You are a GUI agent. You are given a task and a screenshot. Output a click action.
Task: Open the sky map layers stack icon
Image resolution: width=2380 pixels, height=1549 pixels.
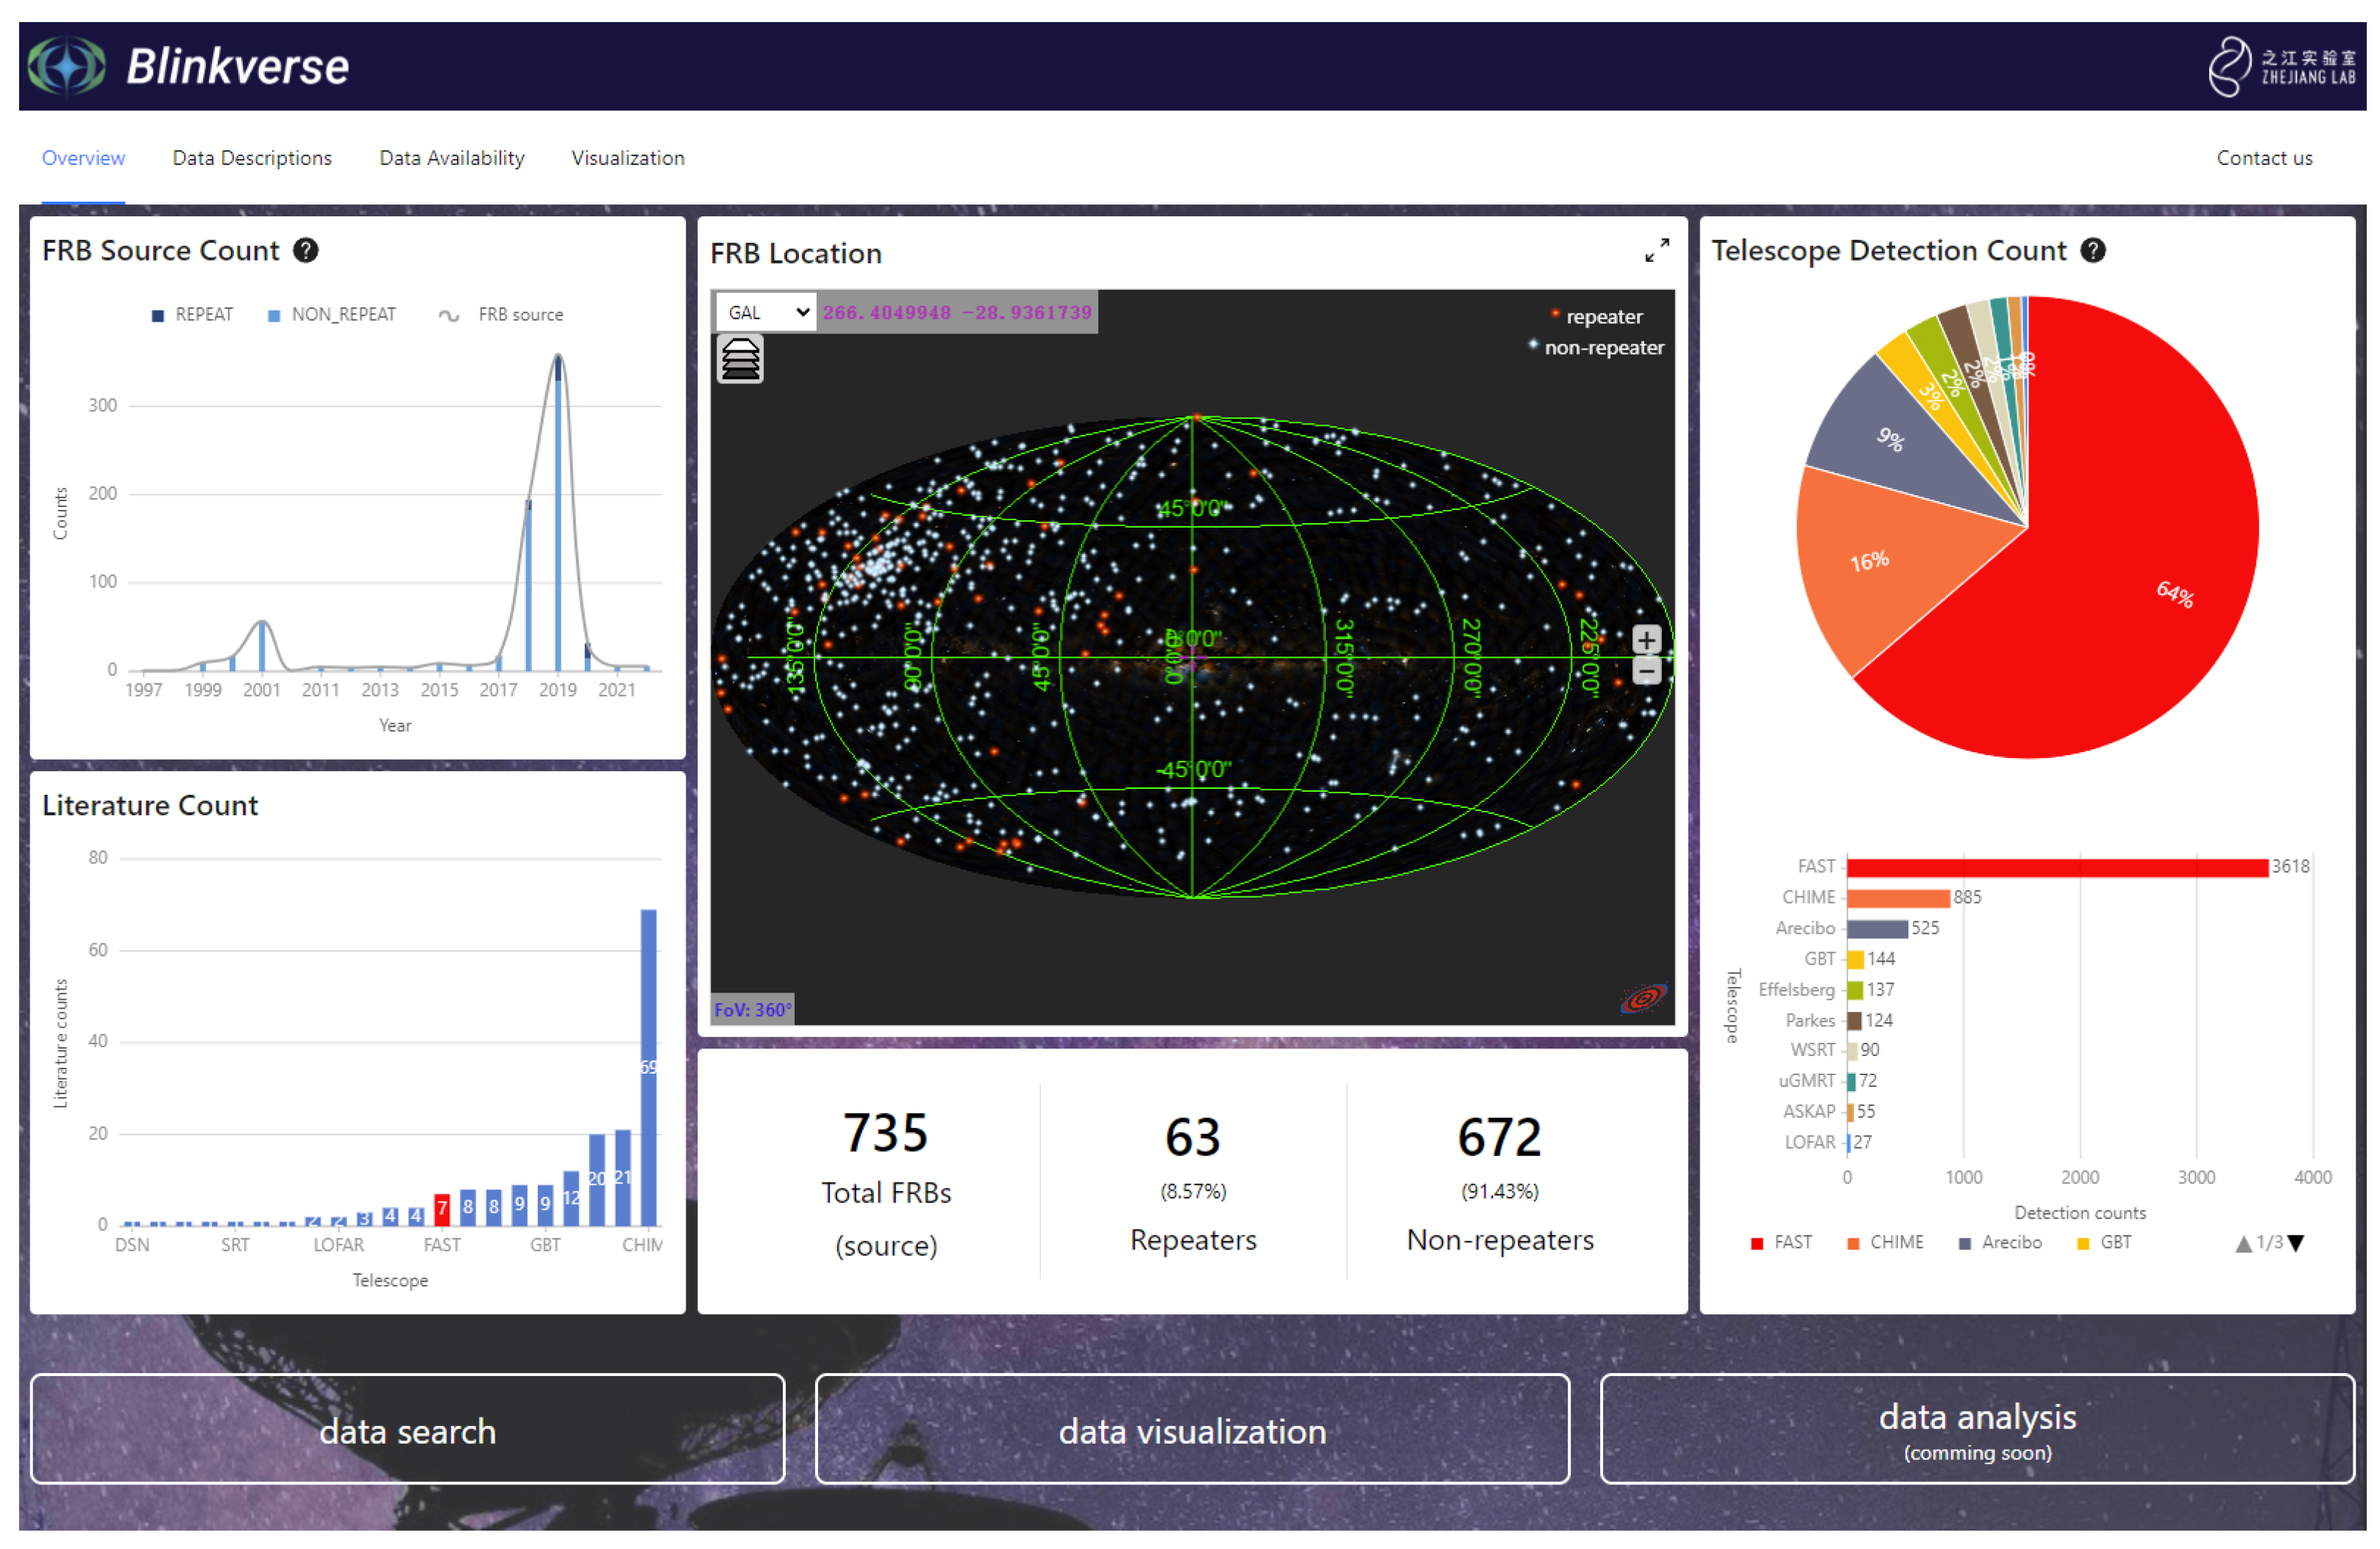pos(740,359)
